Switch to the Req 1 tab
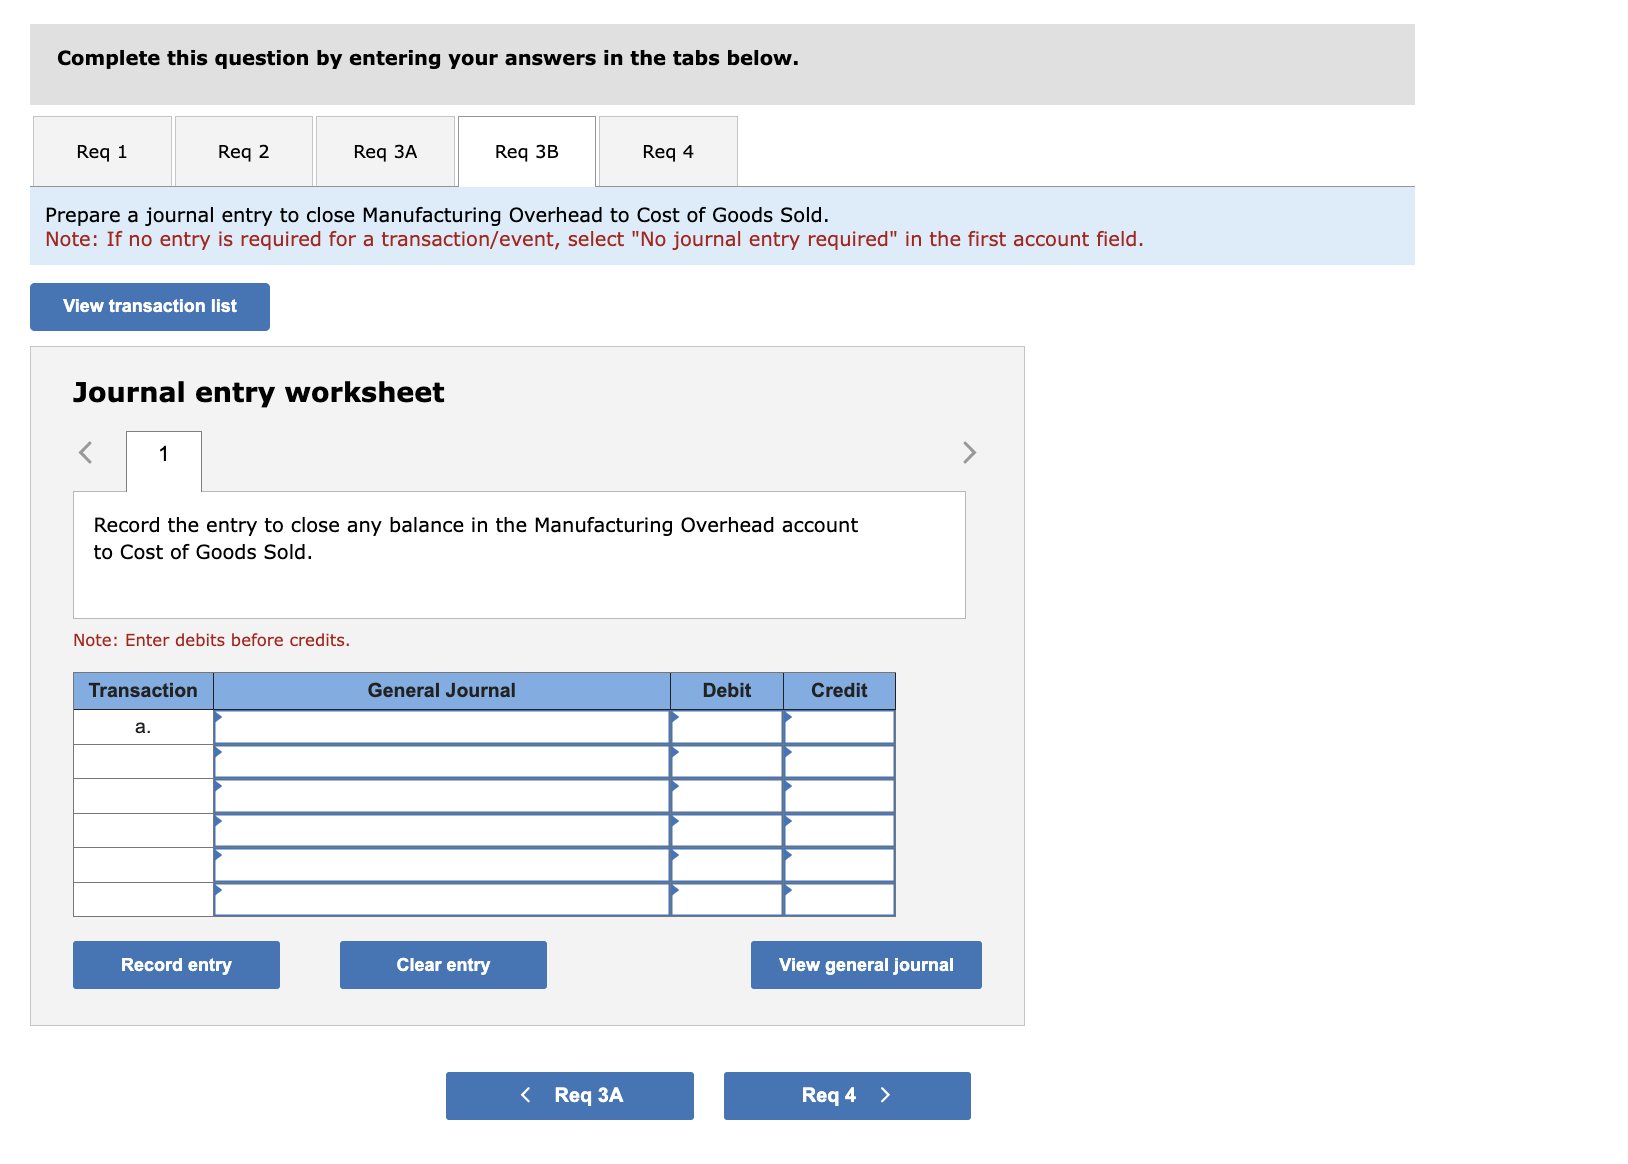Image resolution: width=1628 pixels, height=1164 pixels. [x=100, y=151]
